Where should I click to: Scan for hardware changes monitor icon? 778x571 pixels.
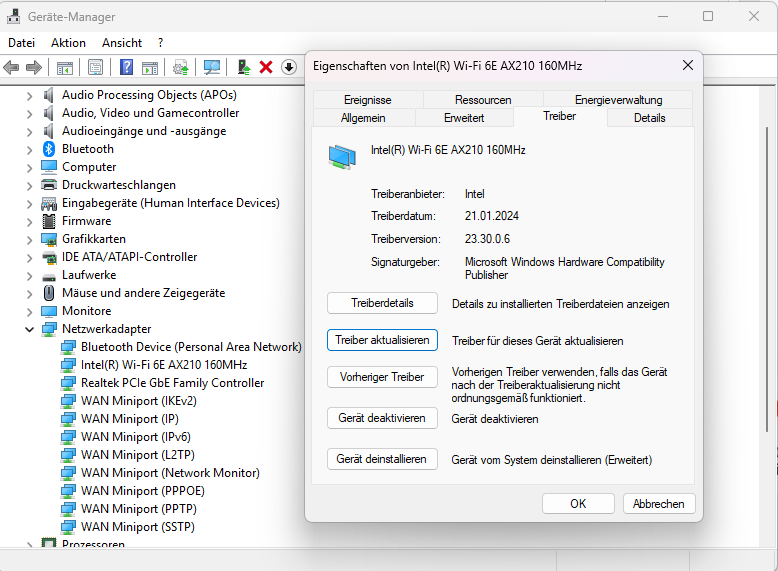pos(212,67)
